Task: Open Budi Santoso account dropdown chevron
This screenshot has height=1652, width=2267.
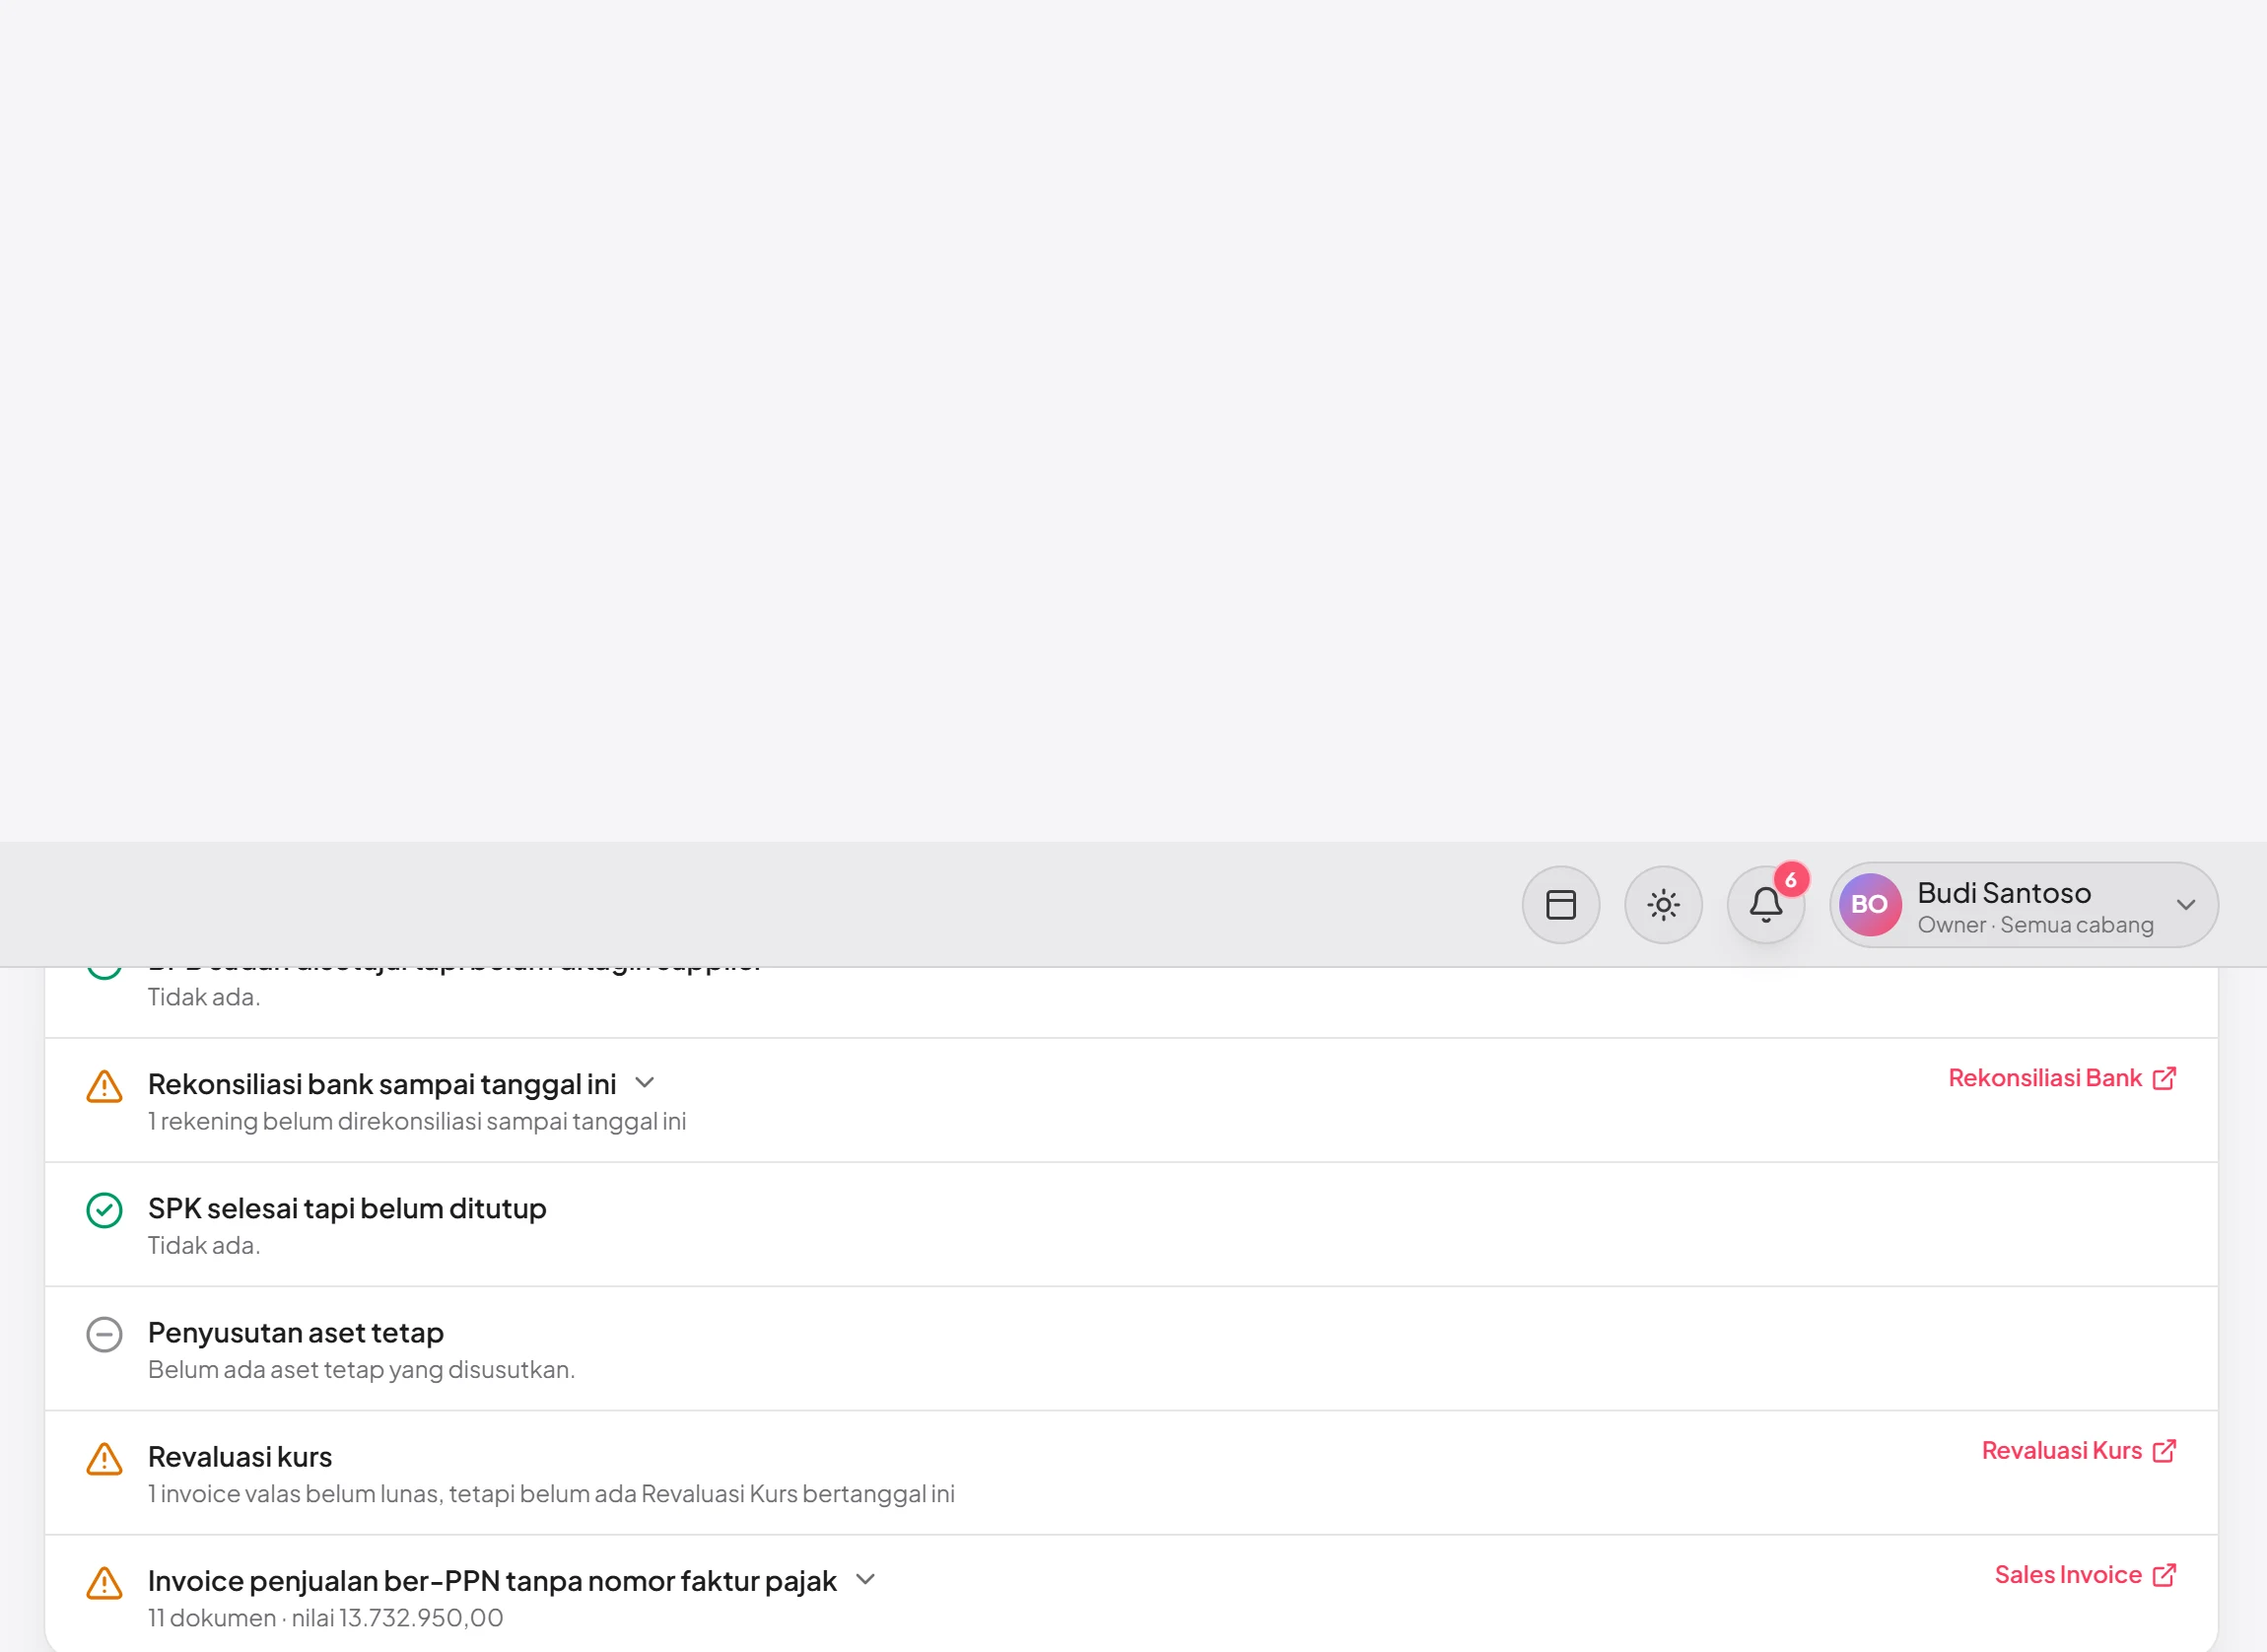Action: coord(2185,905)
